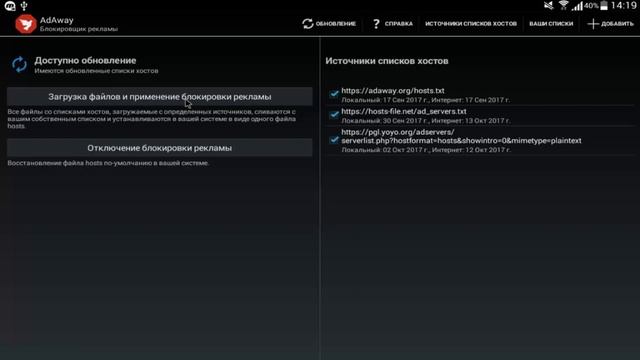Click the Отключение блокировки рекламы button
Screen dimensions: 640x360
click(160, 148)
